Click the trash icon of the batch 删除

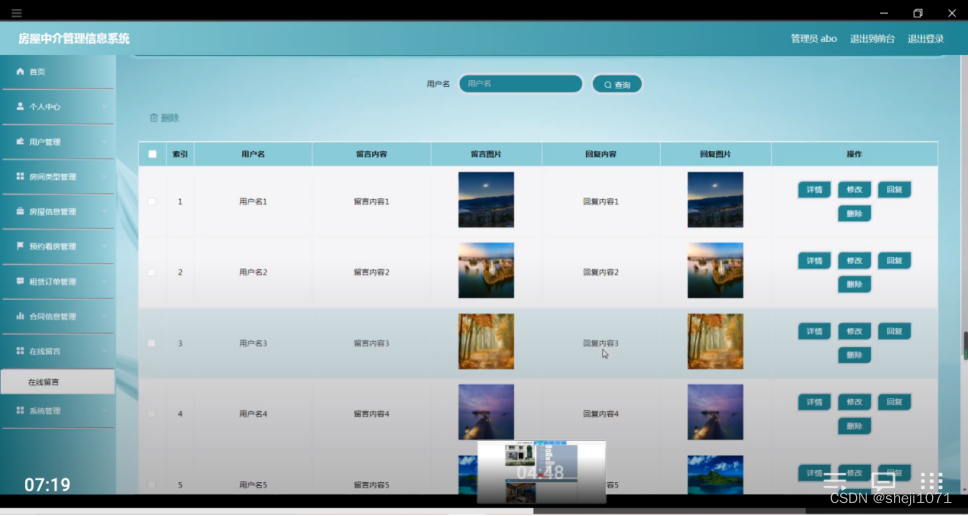(154, 118)
